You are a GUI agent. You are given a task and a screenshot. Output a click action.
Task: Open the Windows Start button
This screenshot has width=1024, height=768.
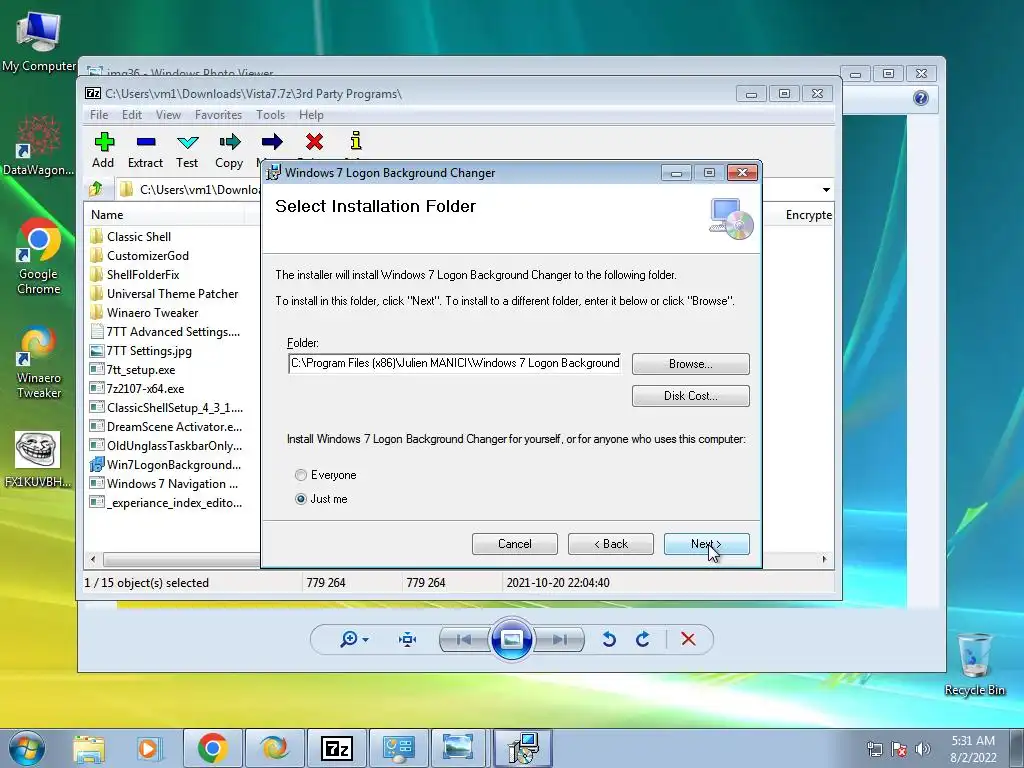[x=27, y=748]
